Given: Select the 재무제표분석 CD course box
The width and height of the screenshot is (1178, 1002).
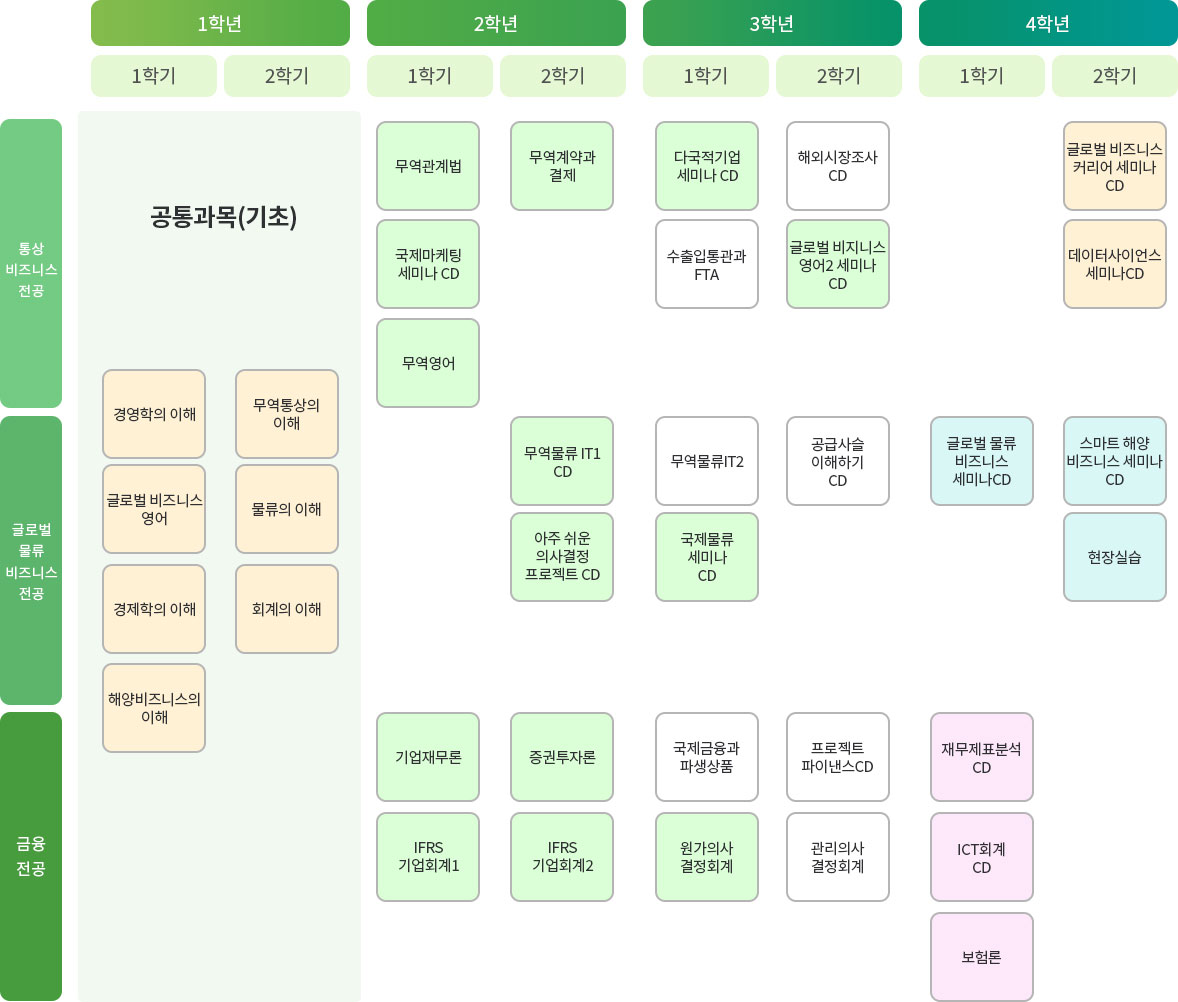Looking at the screenshot, I should tap(982, 757).
